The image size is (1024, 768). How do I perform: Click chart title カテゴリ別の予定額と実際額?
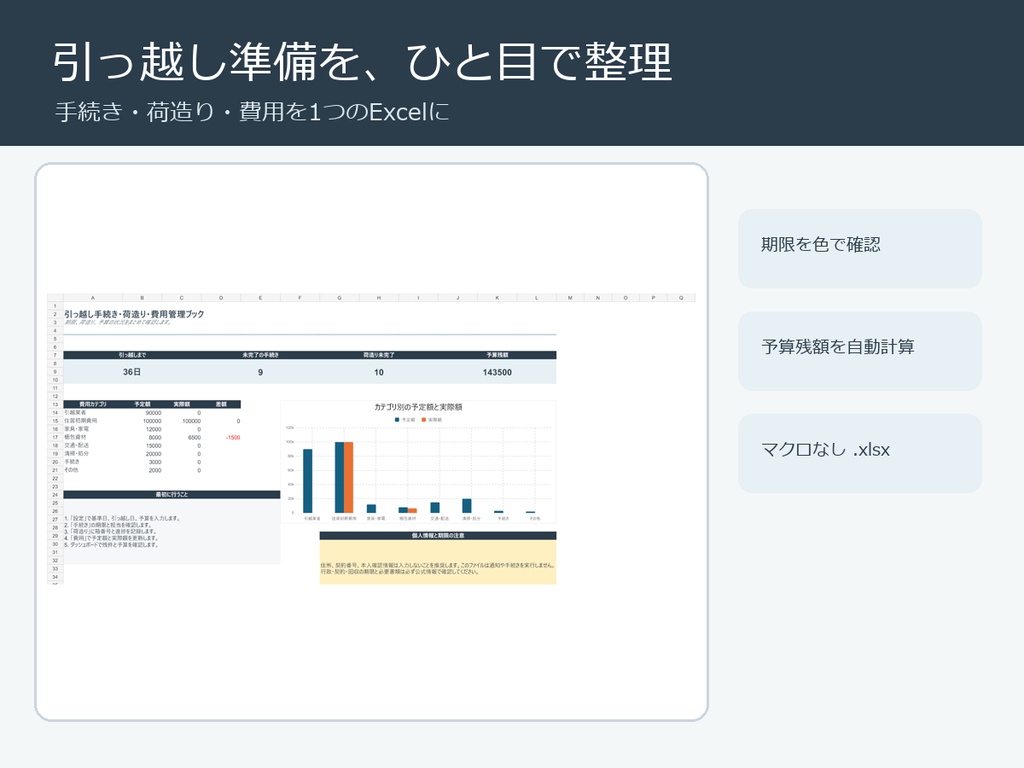point(418,407)
